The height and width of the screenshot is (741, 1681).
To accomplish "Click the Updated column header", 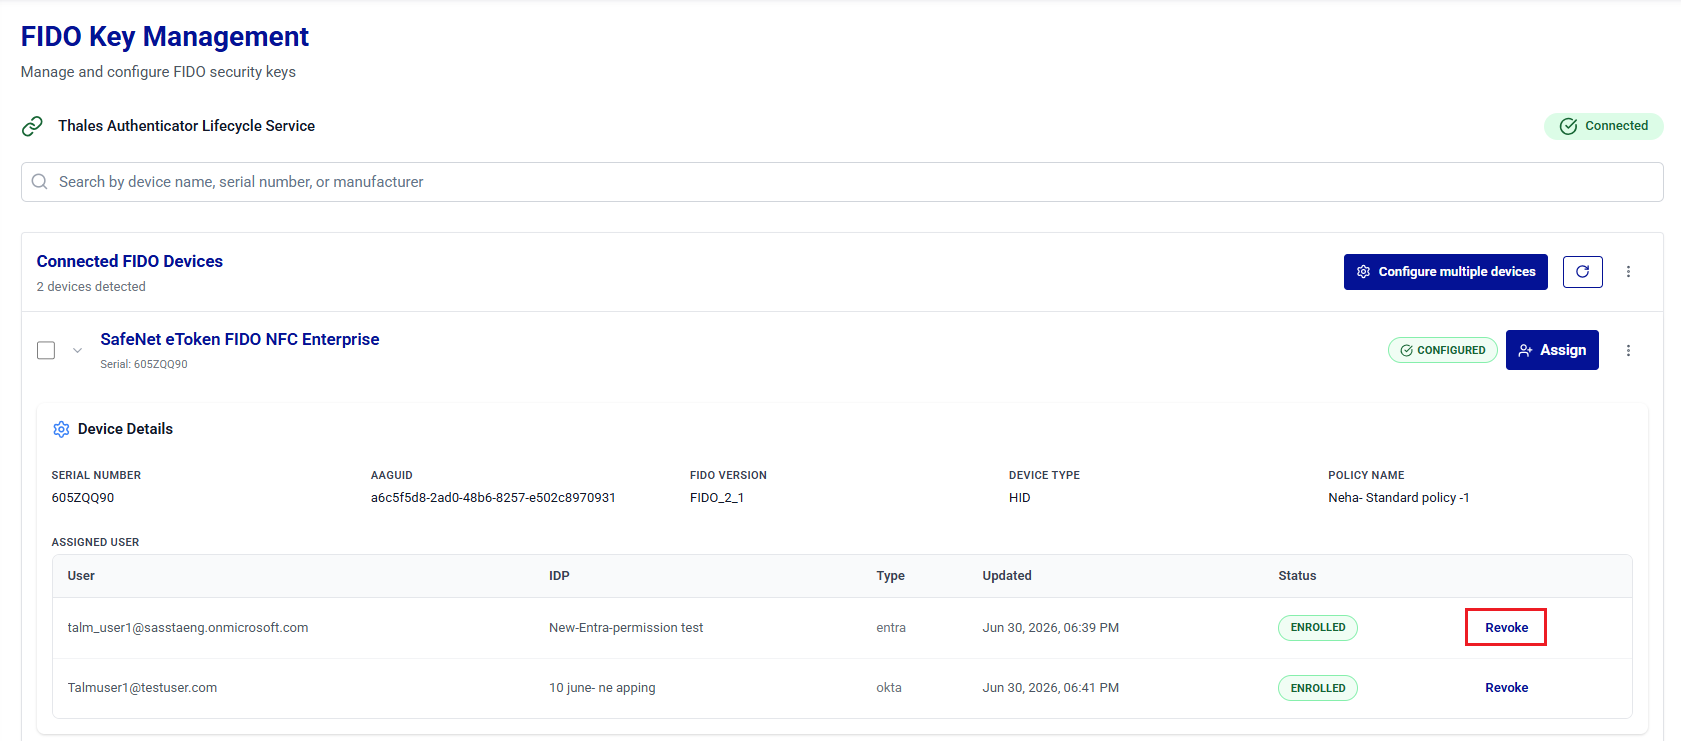I will pyautogui.click(x=1007, y=576).
